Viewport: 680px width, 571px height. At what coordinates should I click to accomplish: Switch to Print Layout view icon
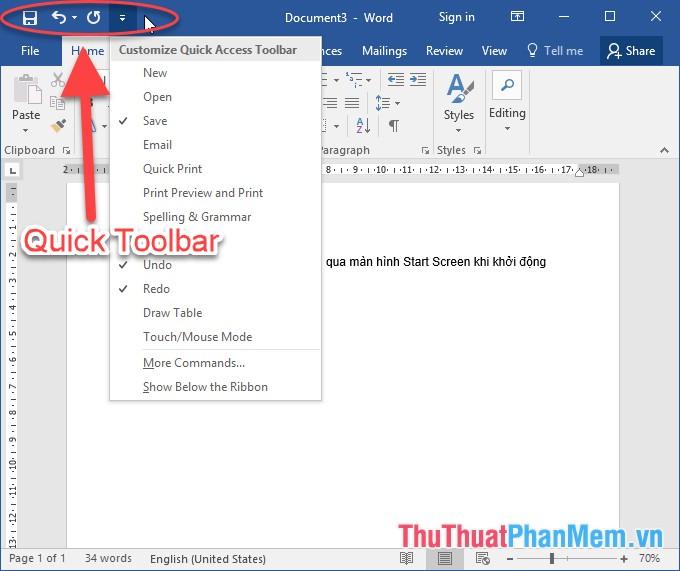click(445, 558)
